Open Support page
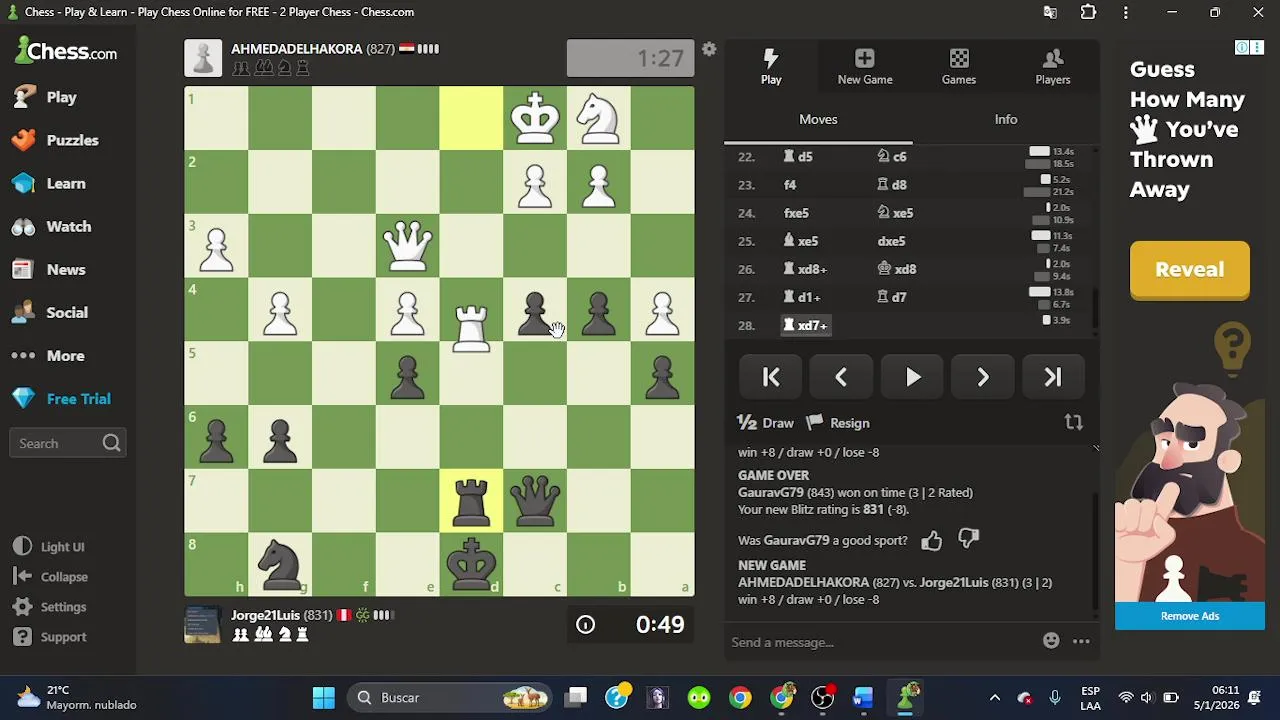 coord(51,636)
